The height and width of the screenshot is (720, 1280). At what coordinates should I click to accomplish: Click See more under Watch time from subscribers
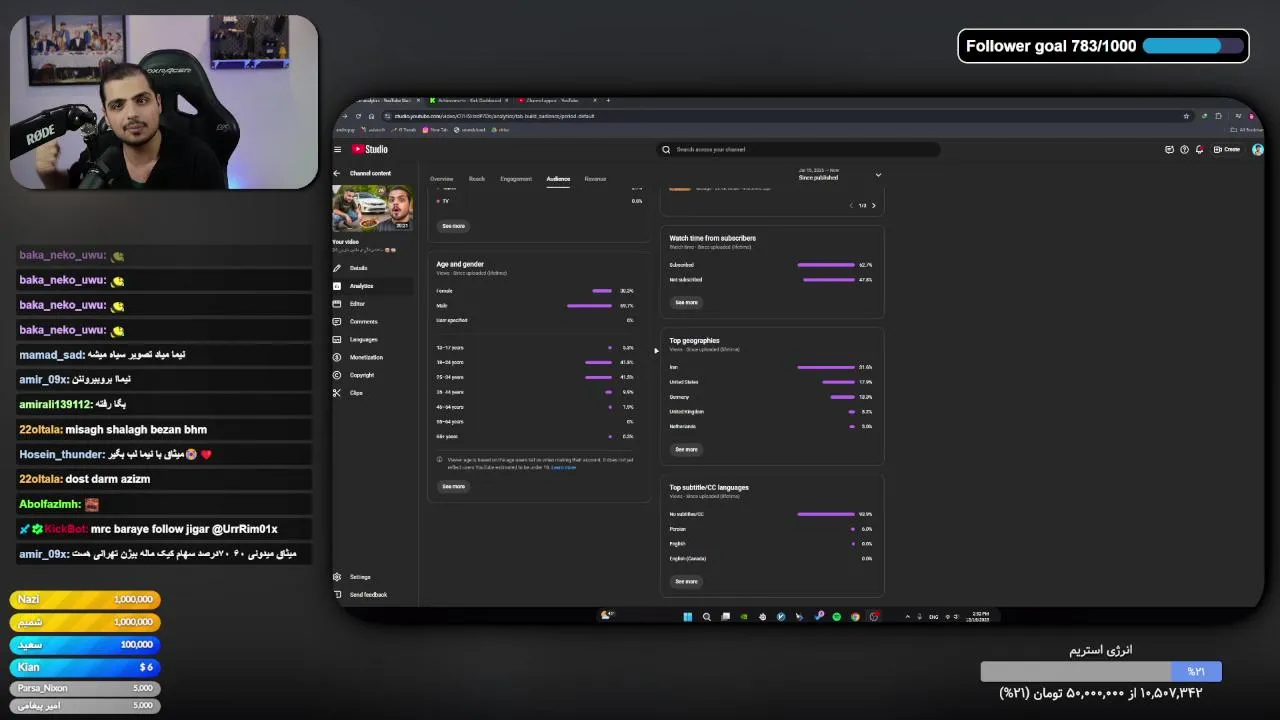(x=686, y=302)
